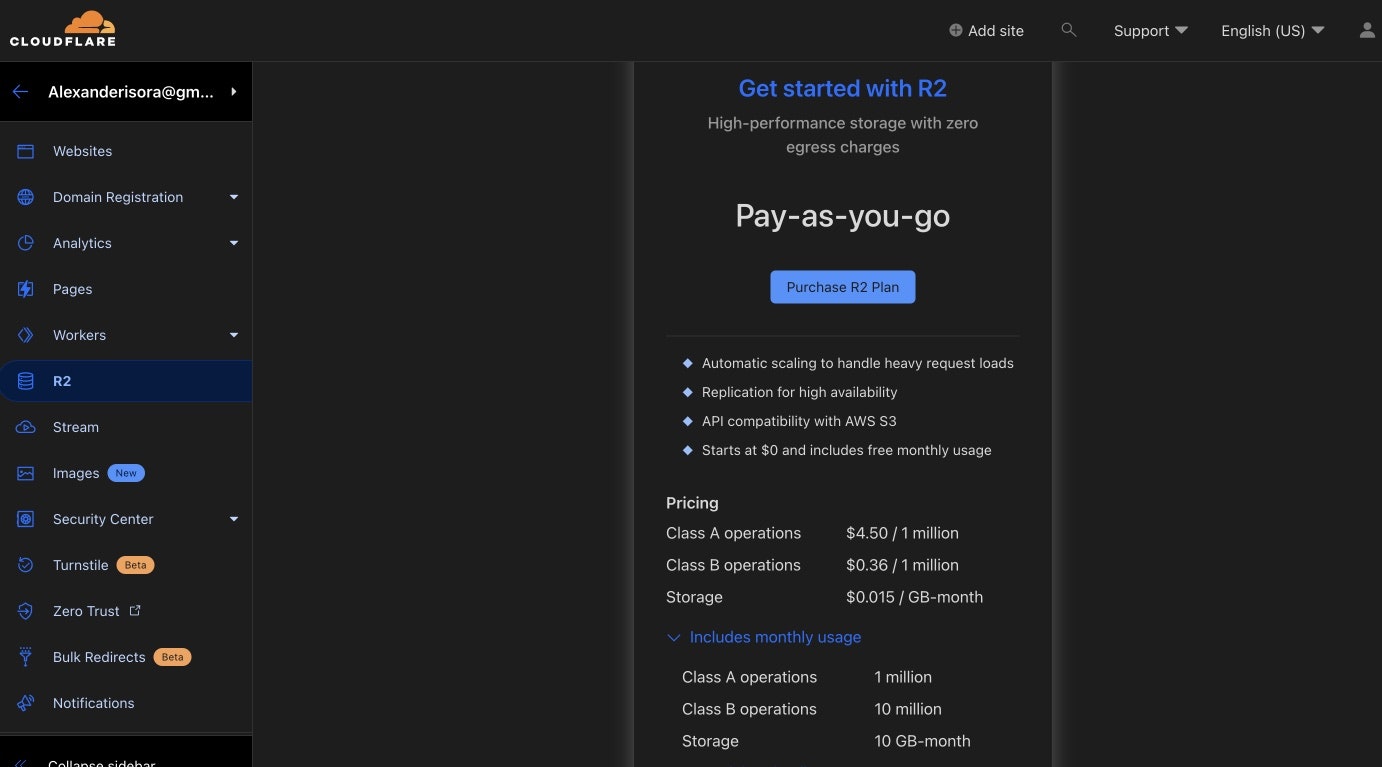1382x767 pixels.
Task: Open the Support dropdown
Action: point(1150,31)
